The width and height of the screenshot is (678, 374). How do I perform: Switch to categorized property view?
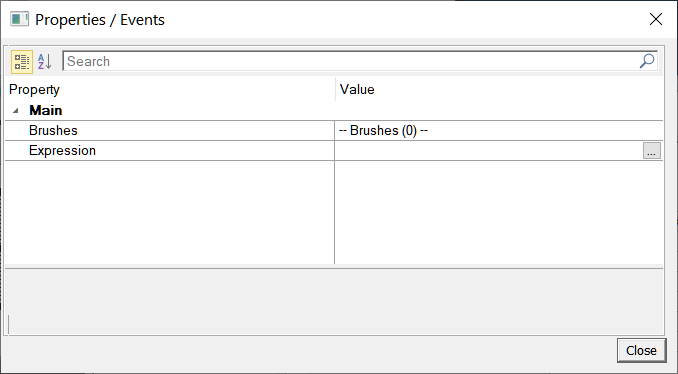pyautogui.click(x=21, y=62)
